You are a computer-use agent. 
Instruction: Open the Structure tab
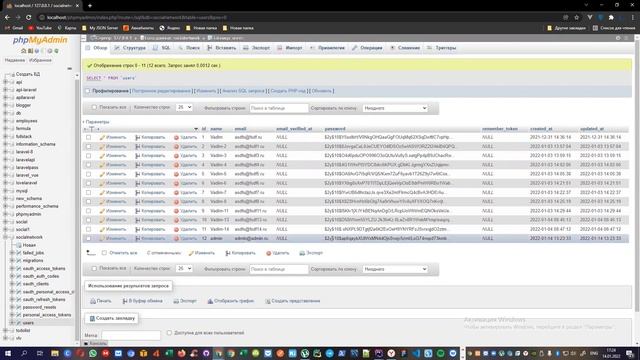pos(130,48)
